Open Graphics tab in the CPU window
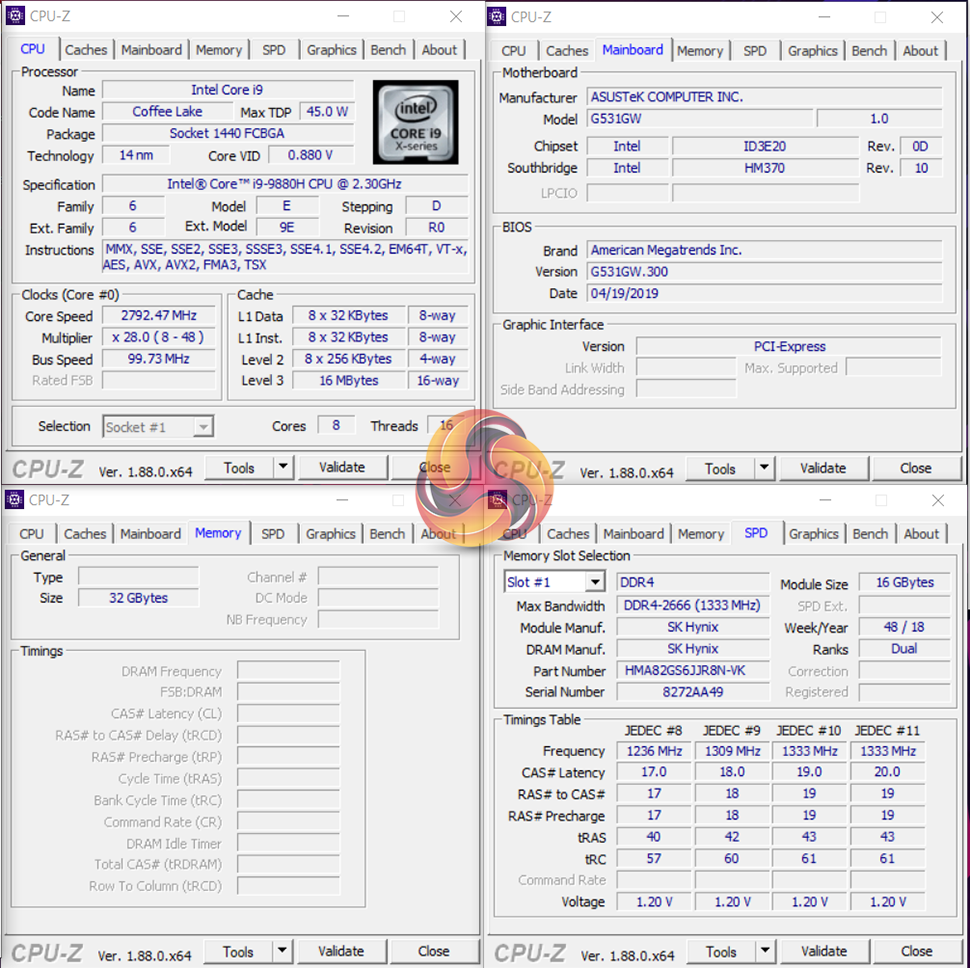 click(x=332, y=50)
